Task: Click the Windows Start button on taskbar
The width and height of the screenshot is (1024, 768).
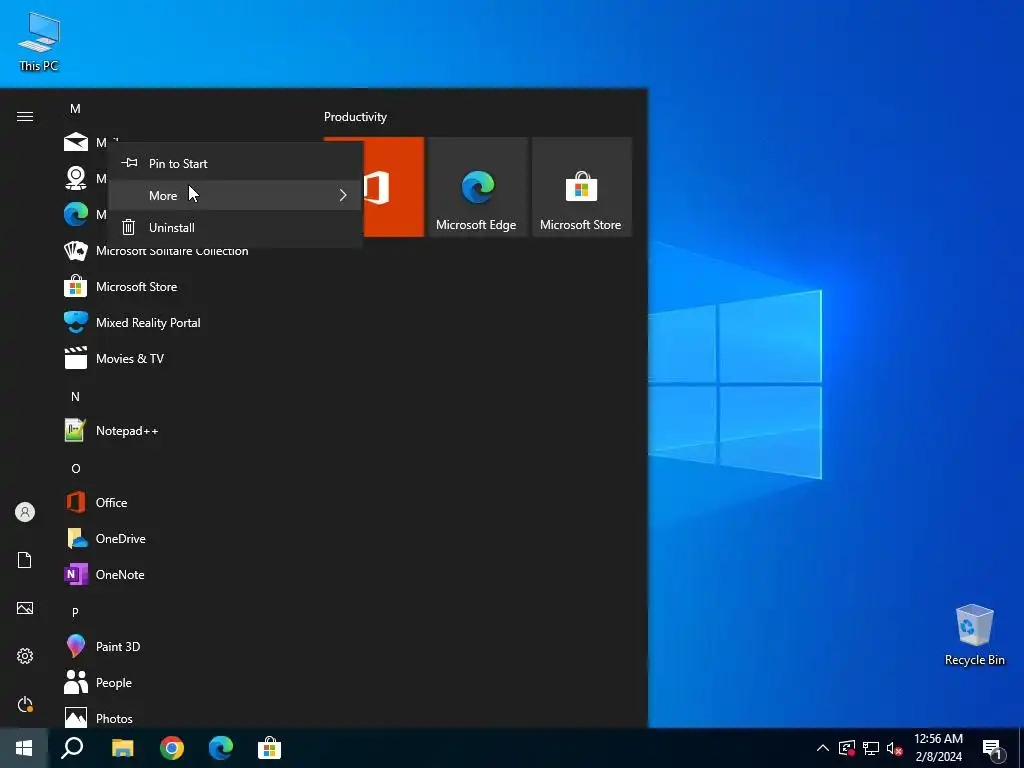Action: tap(24, 748)
